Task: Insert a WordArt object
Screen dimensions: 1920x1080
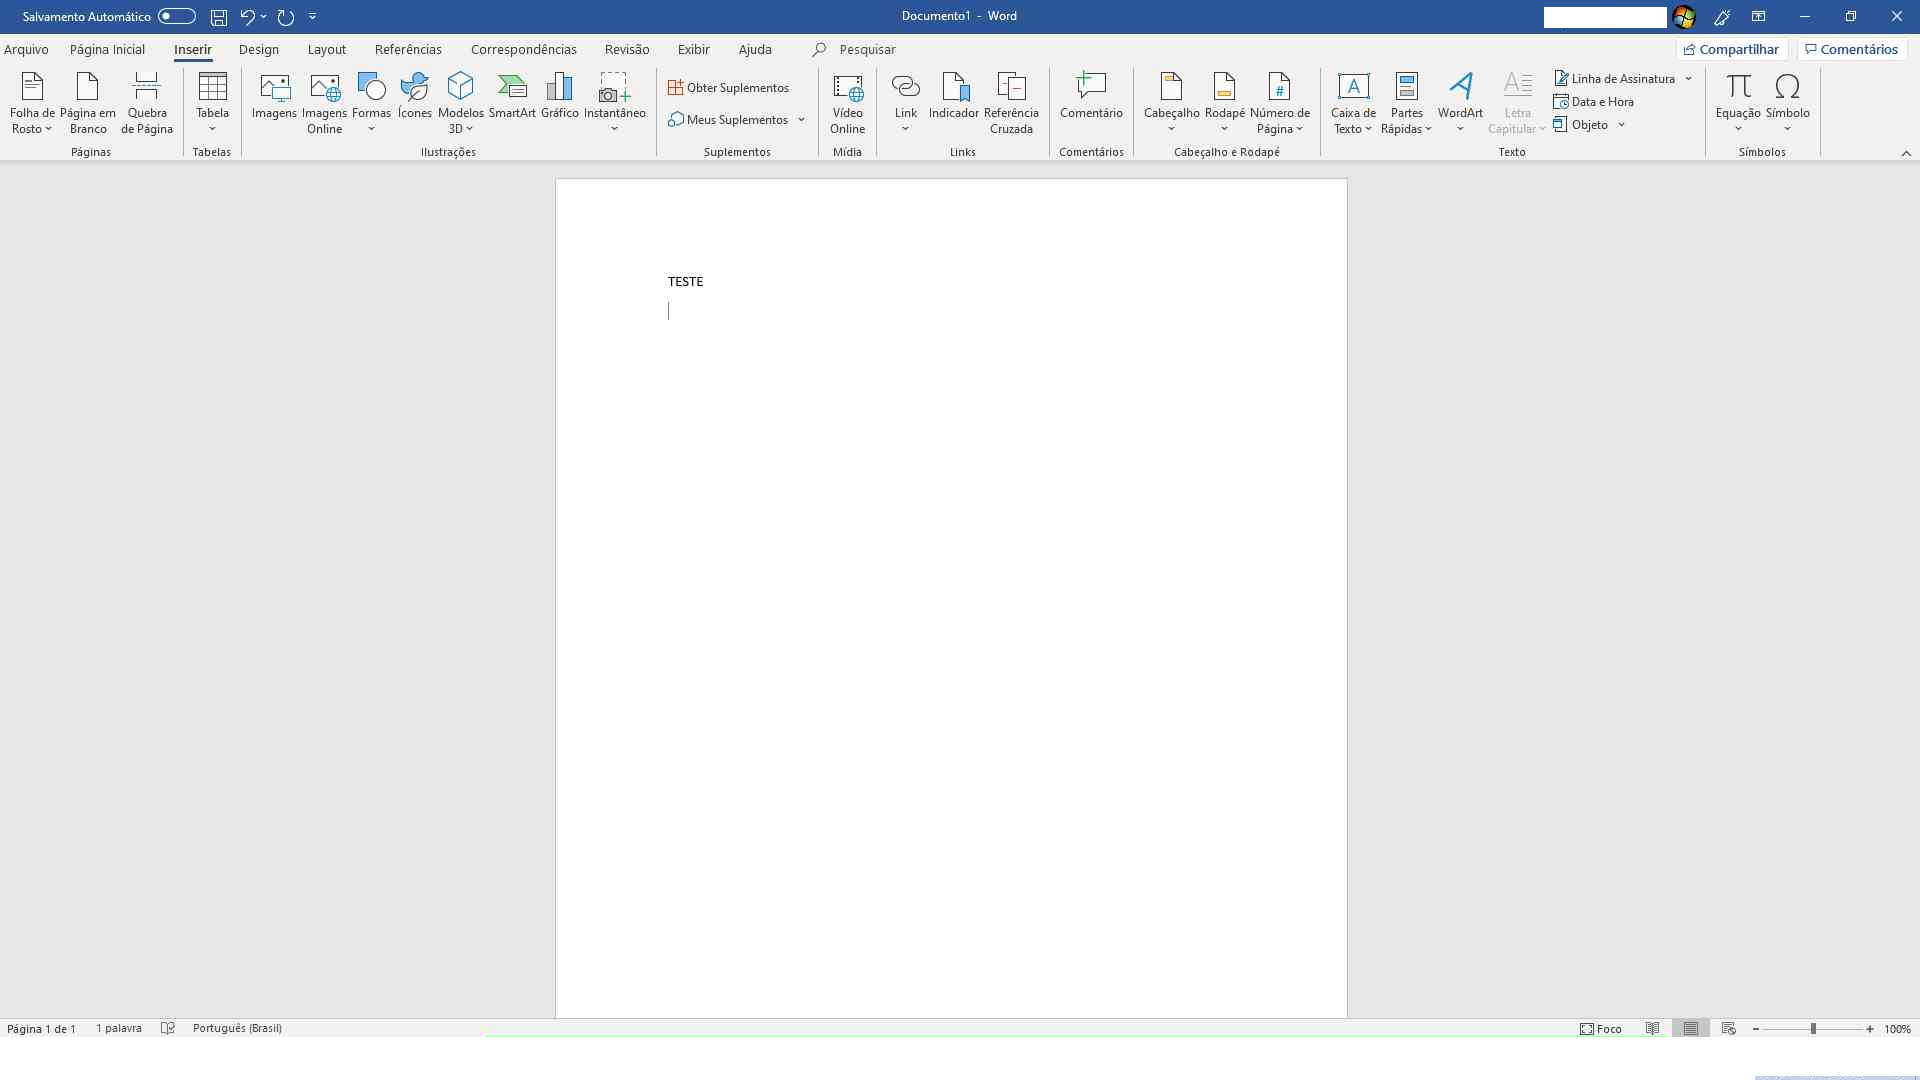Action: point(1460,98)
